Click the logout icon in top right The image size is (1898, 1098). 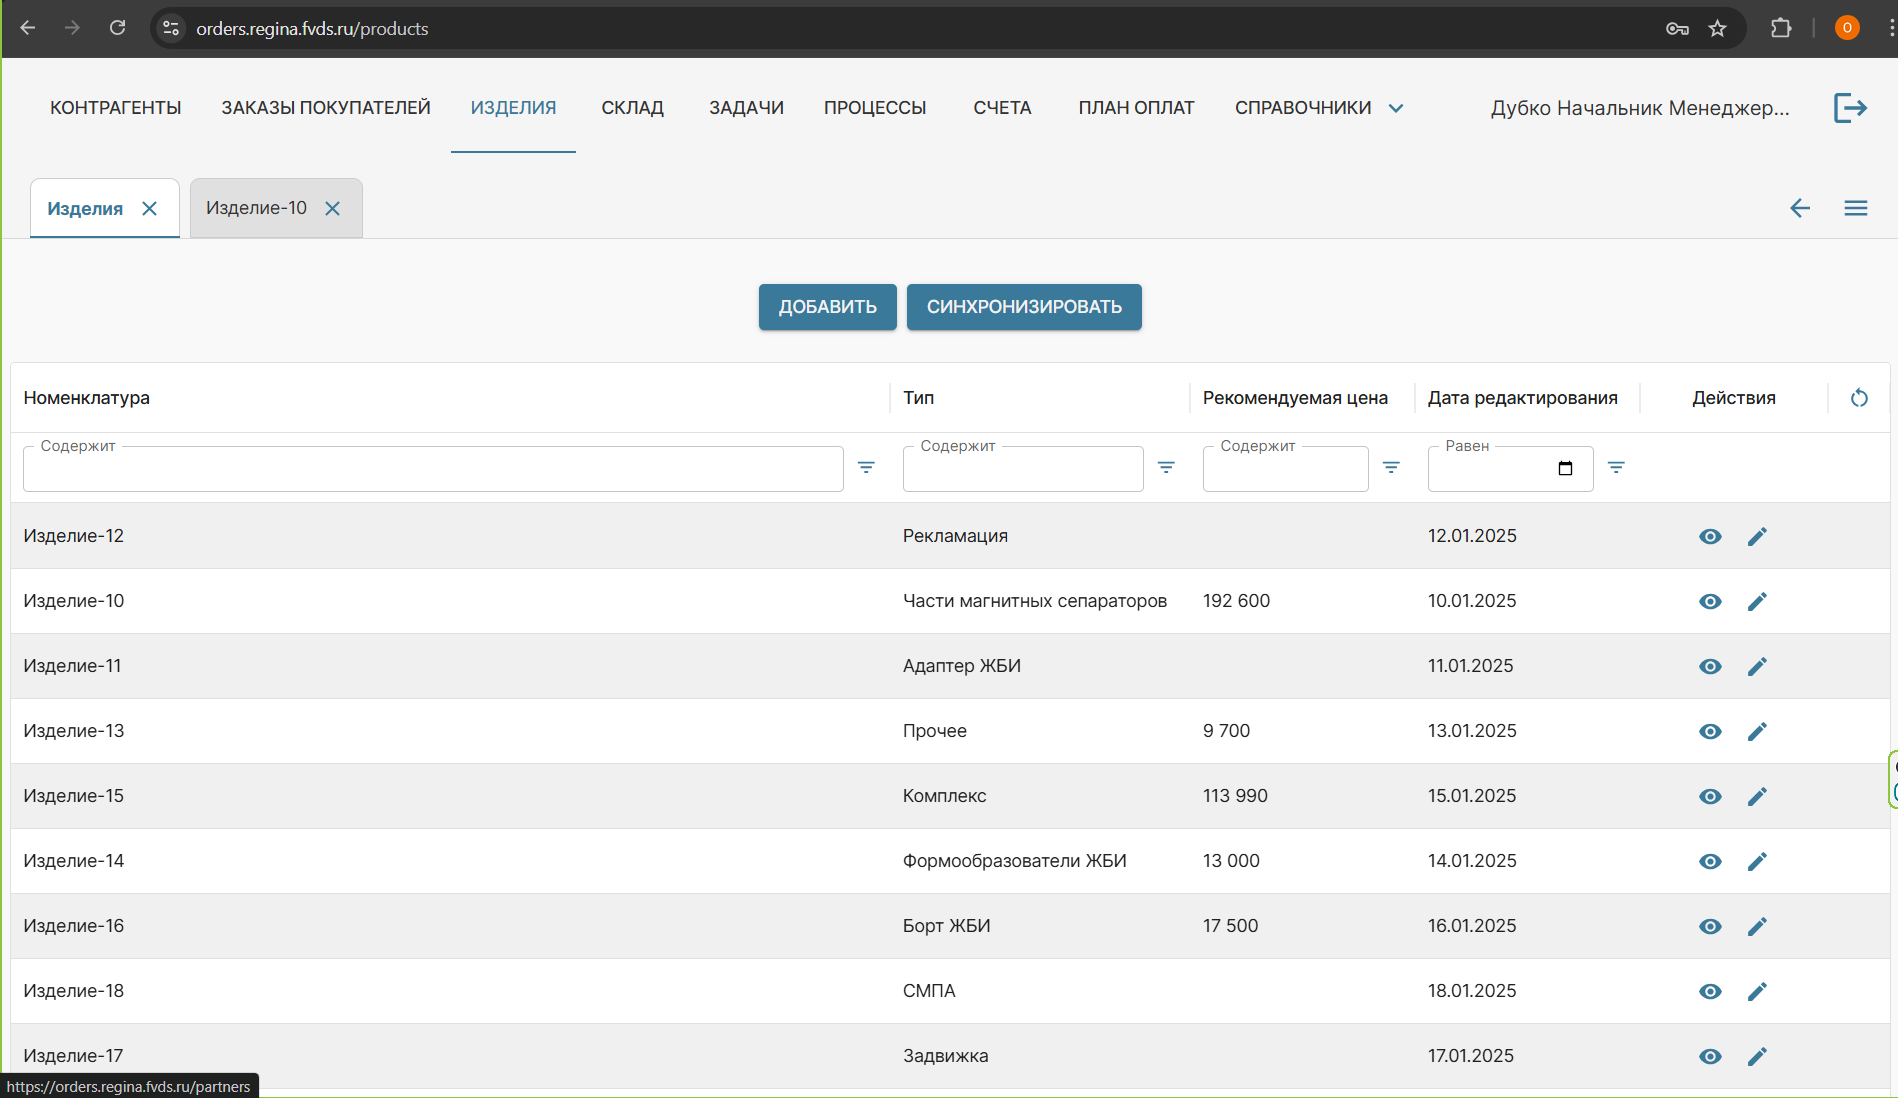click(x=1850, y=108)
